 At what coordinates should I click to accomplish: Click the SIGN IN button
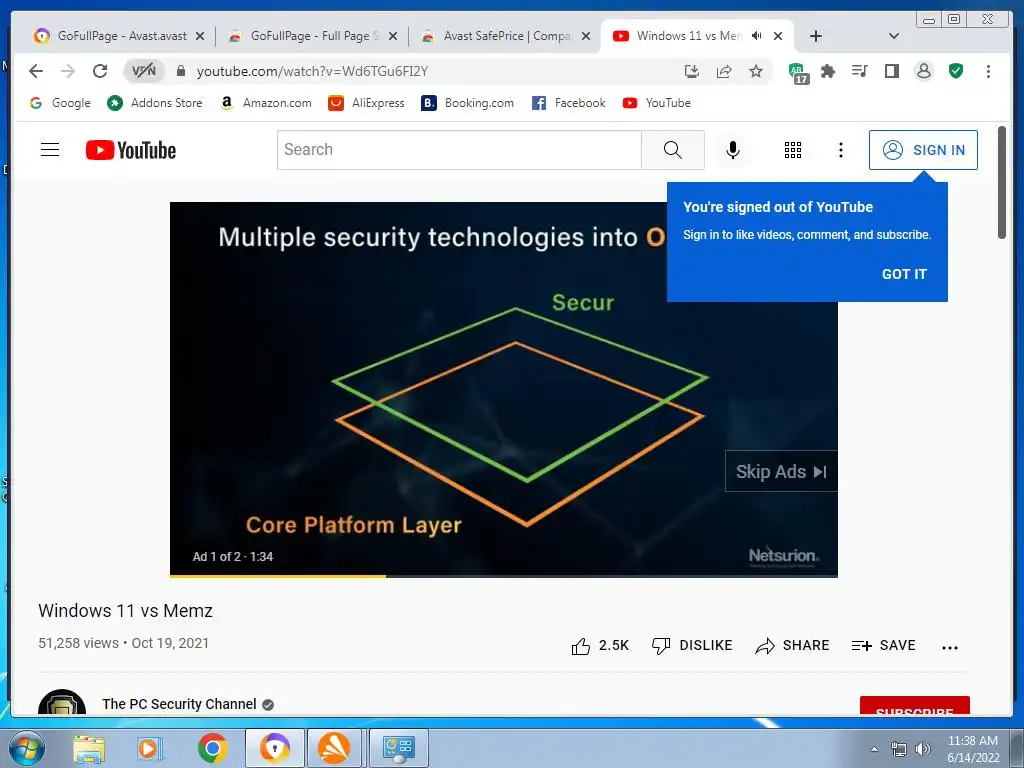point(923,150)
